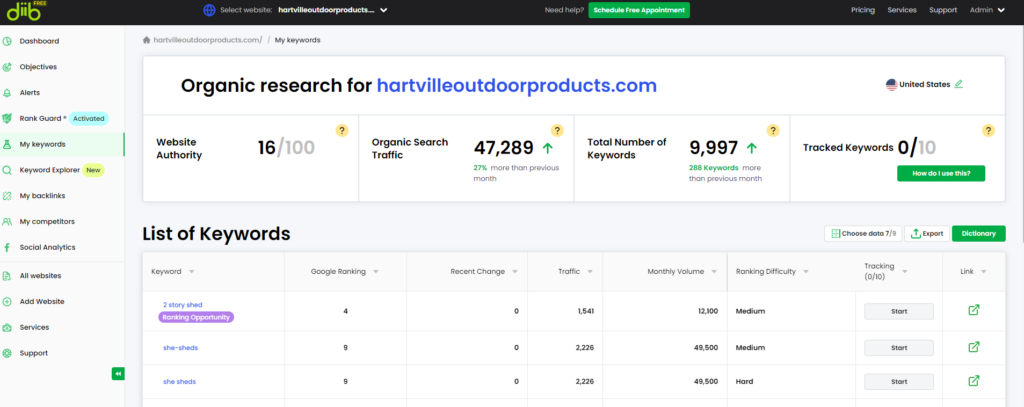1024x407 pixels.
Task: Open external link for she sheds Hard row
Action: (973, 381)
